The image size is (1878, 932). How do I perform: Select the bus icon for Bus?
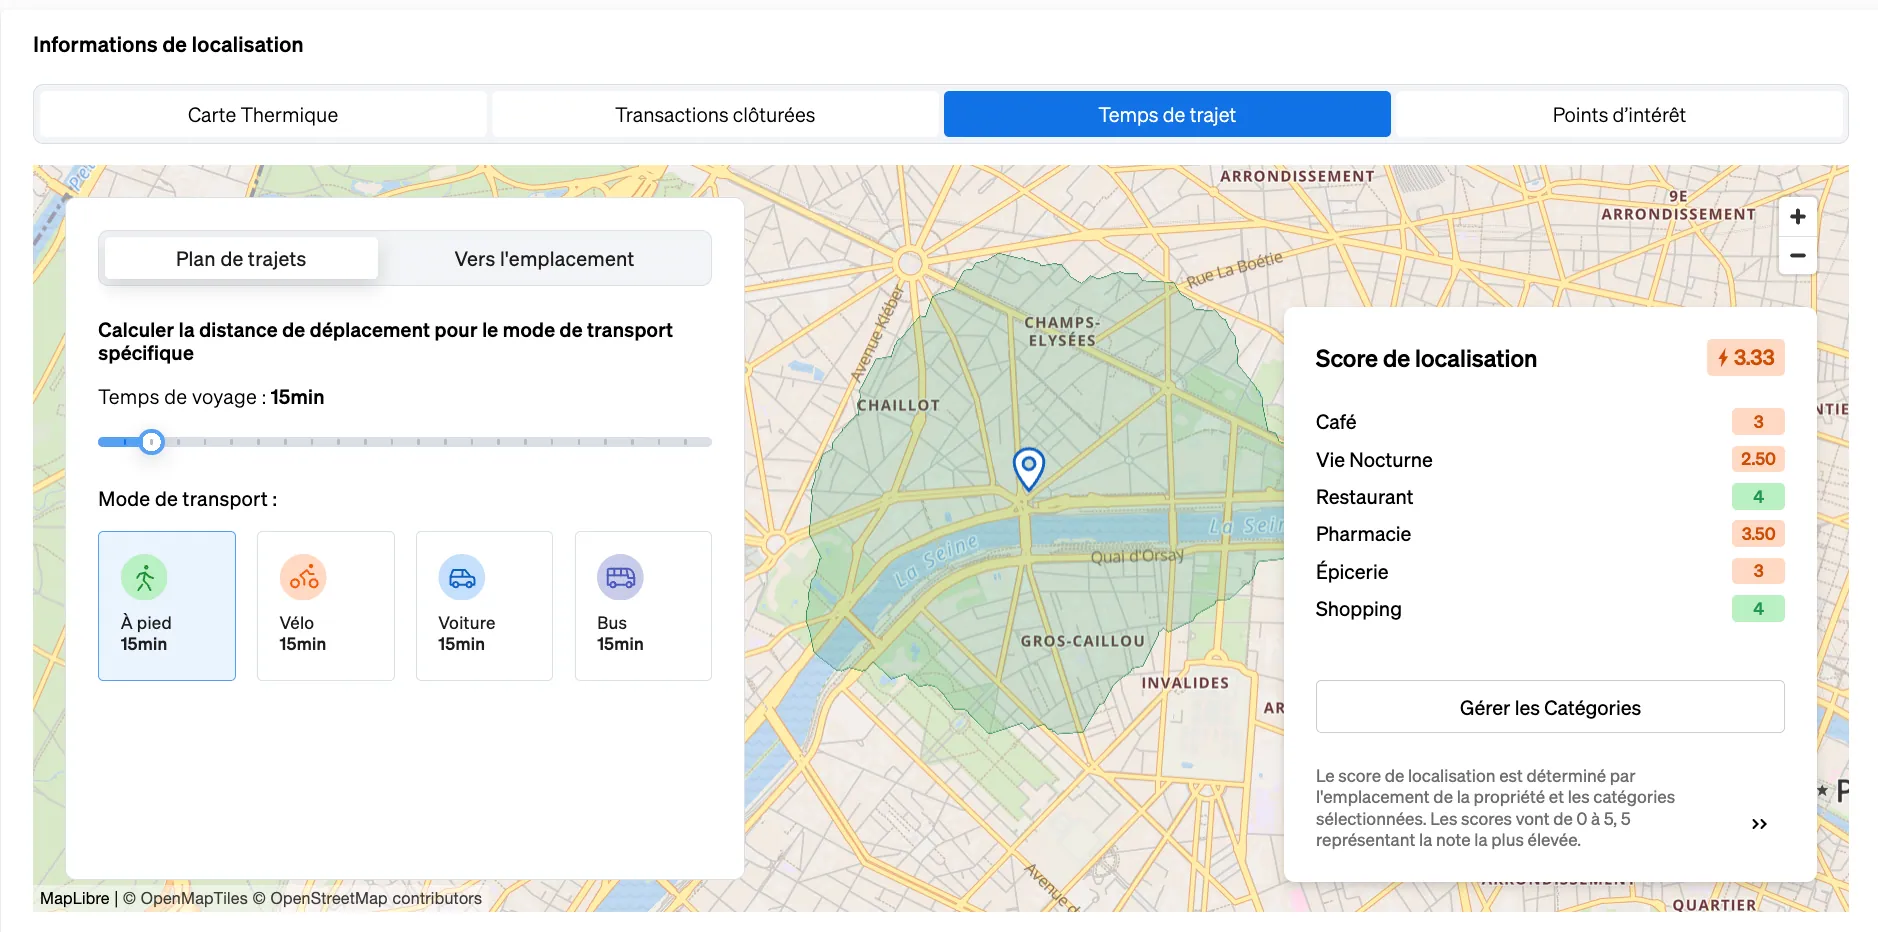click(620, 577)
